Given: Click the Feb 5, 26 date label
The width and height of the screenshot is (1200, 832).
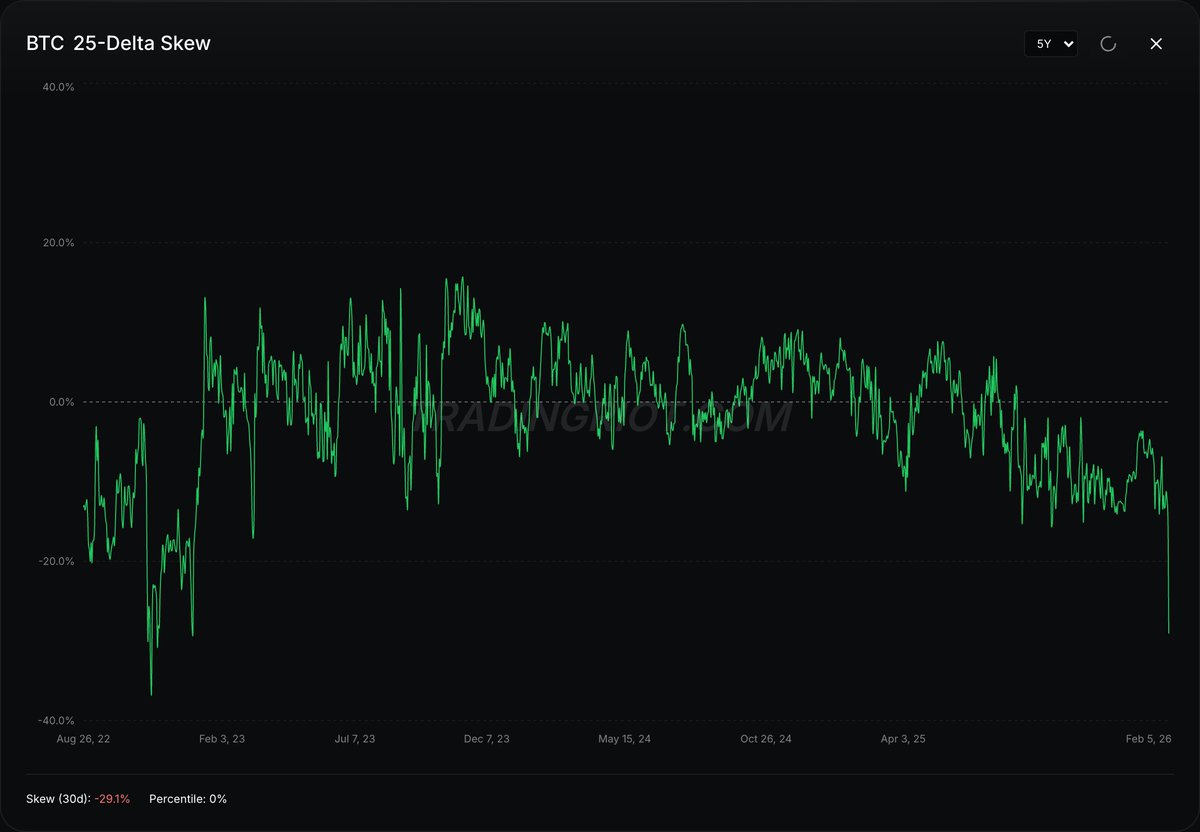Looking at the screenshot, I should pos(1148,739).
